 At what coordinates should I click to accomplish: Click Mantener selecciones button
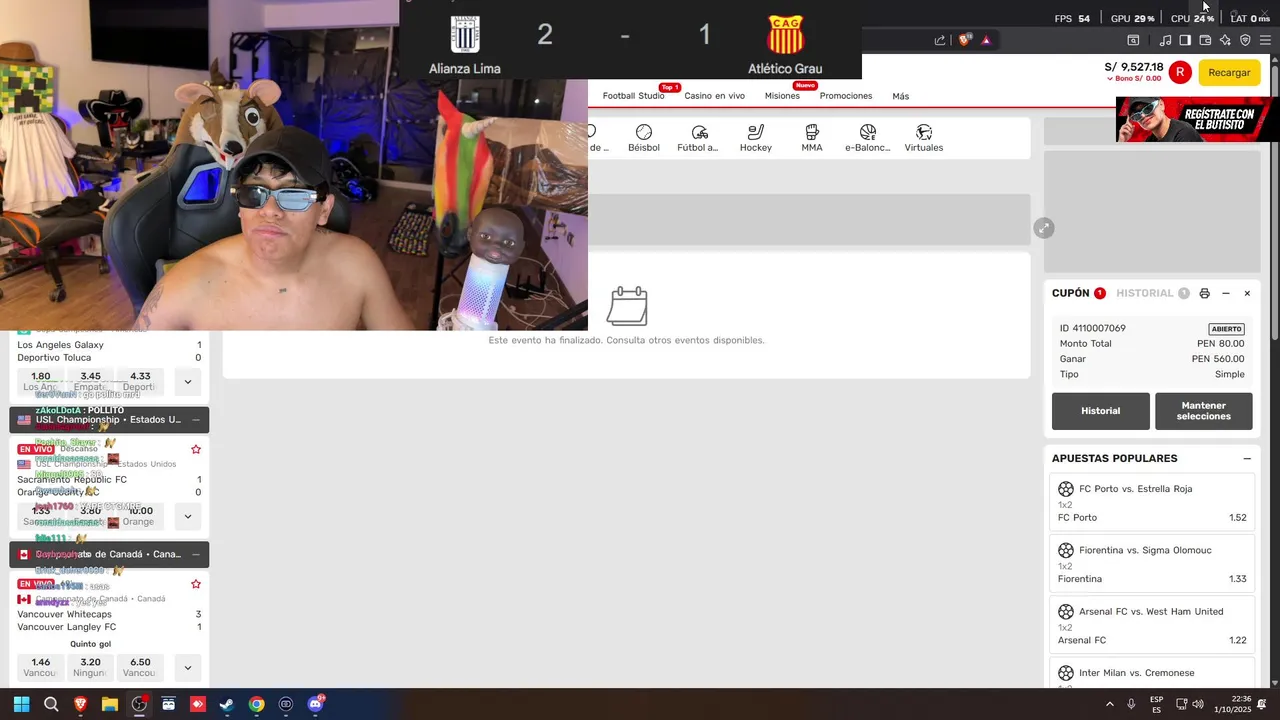coord(1204,411)
